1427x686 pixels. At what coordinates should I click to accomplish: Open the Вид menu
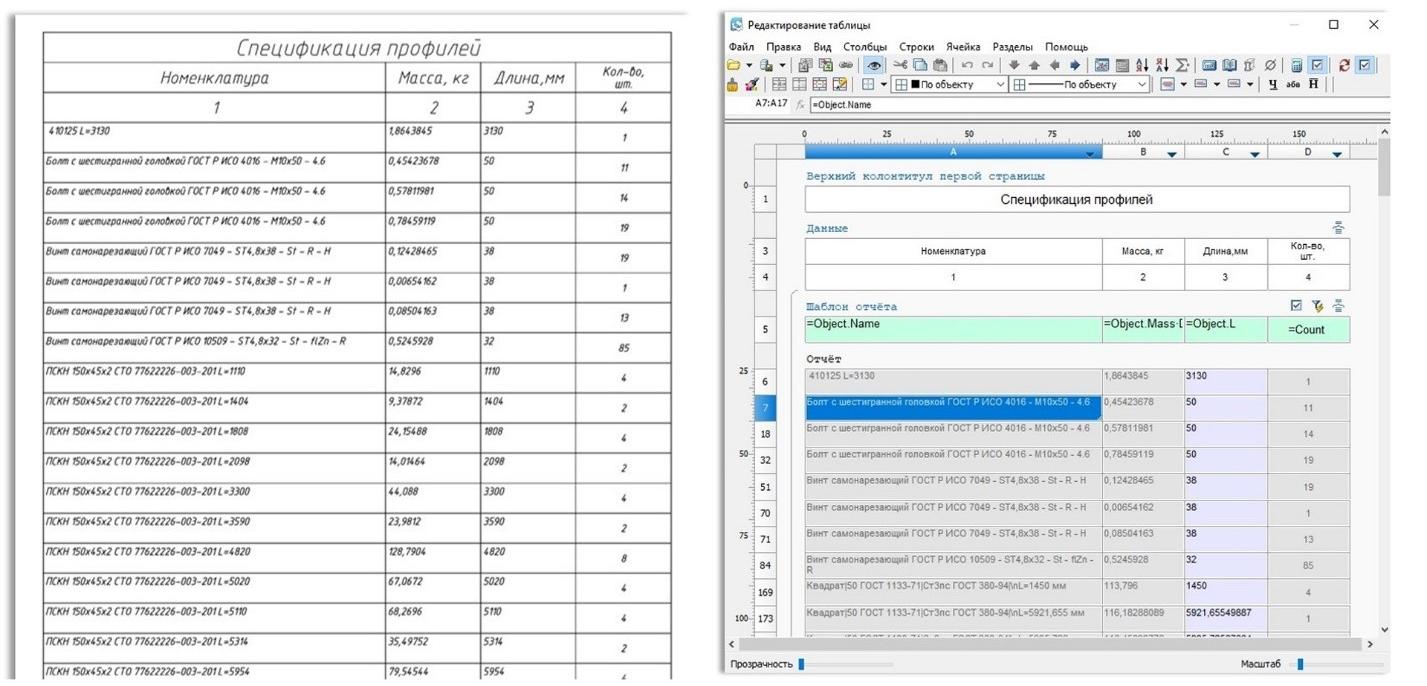pyautogui.click(x=822, y=47)
